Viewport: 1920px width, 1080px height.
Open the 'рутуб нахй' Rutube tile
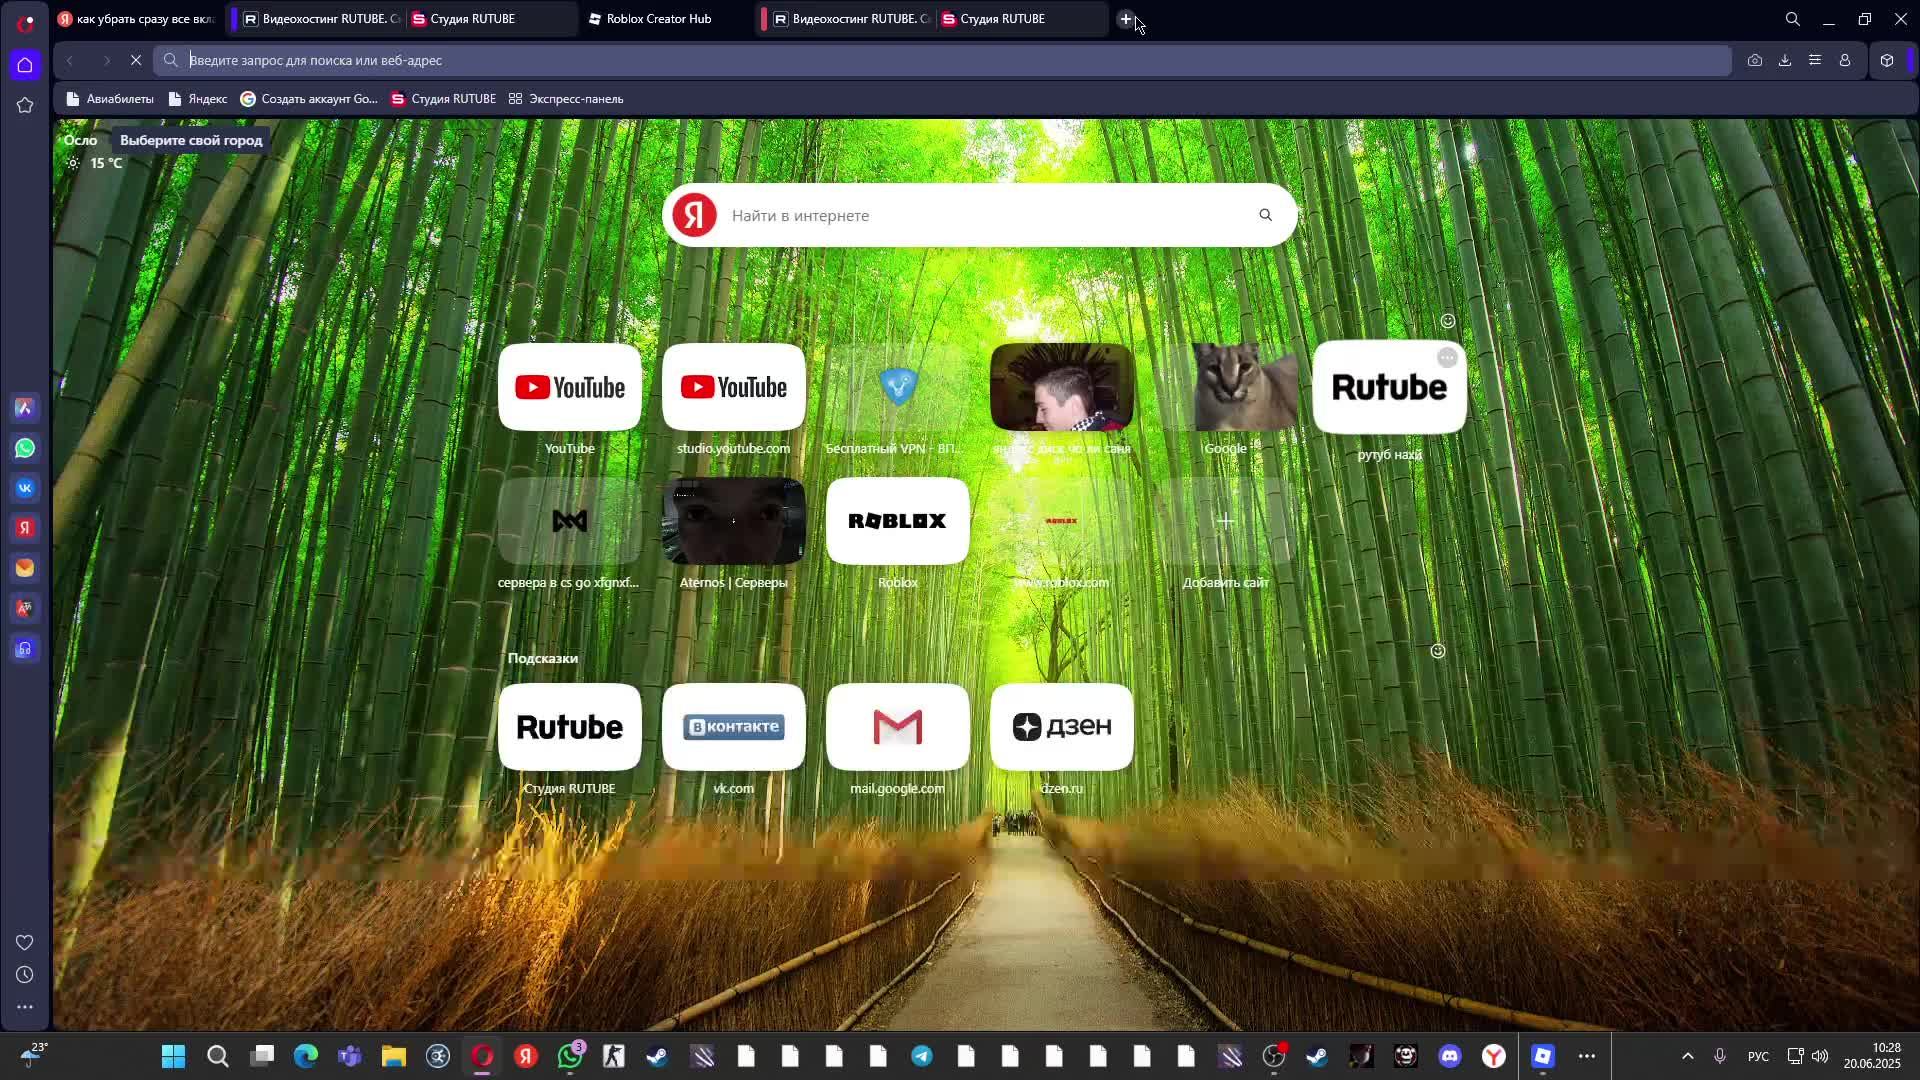coord(1390,387)
